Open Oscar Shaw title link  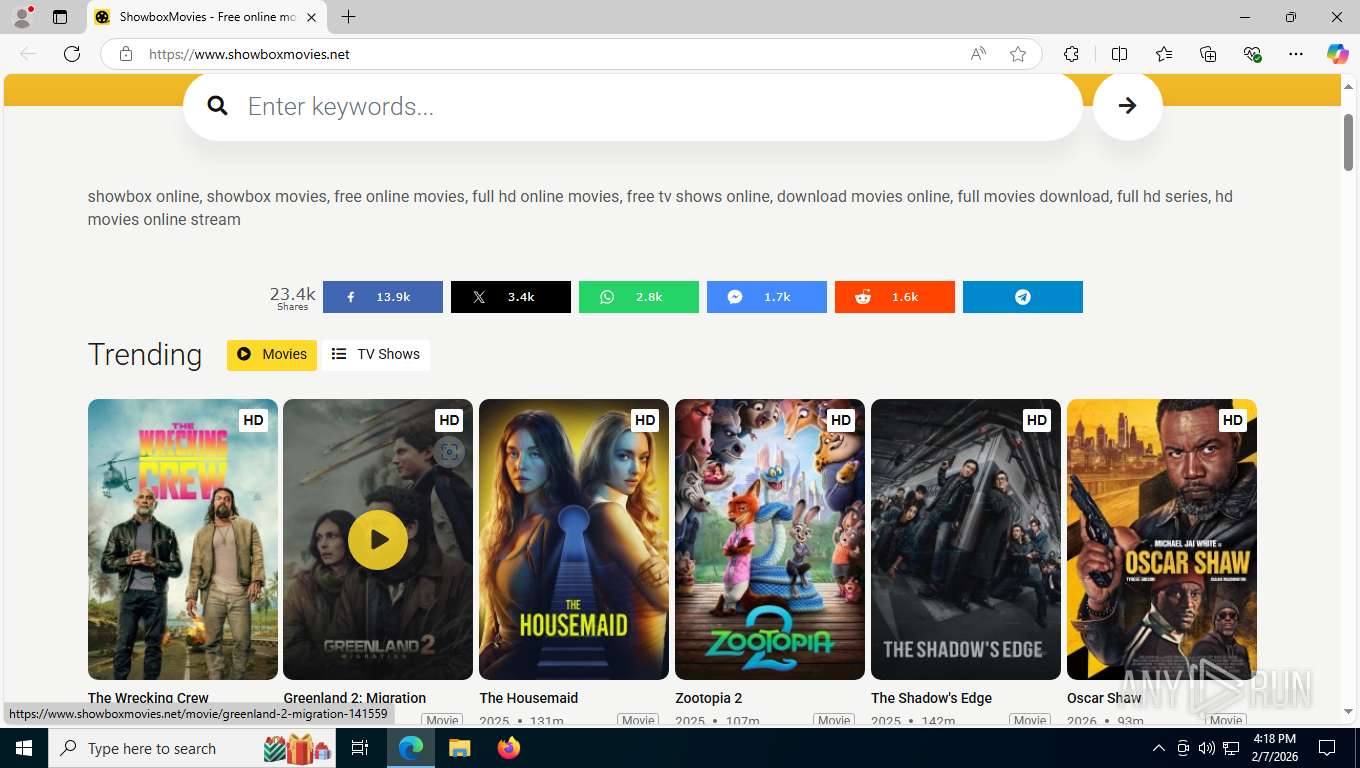[1104, 698]
